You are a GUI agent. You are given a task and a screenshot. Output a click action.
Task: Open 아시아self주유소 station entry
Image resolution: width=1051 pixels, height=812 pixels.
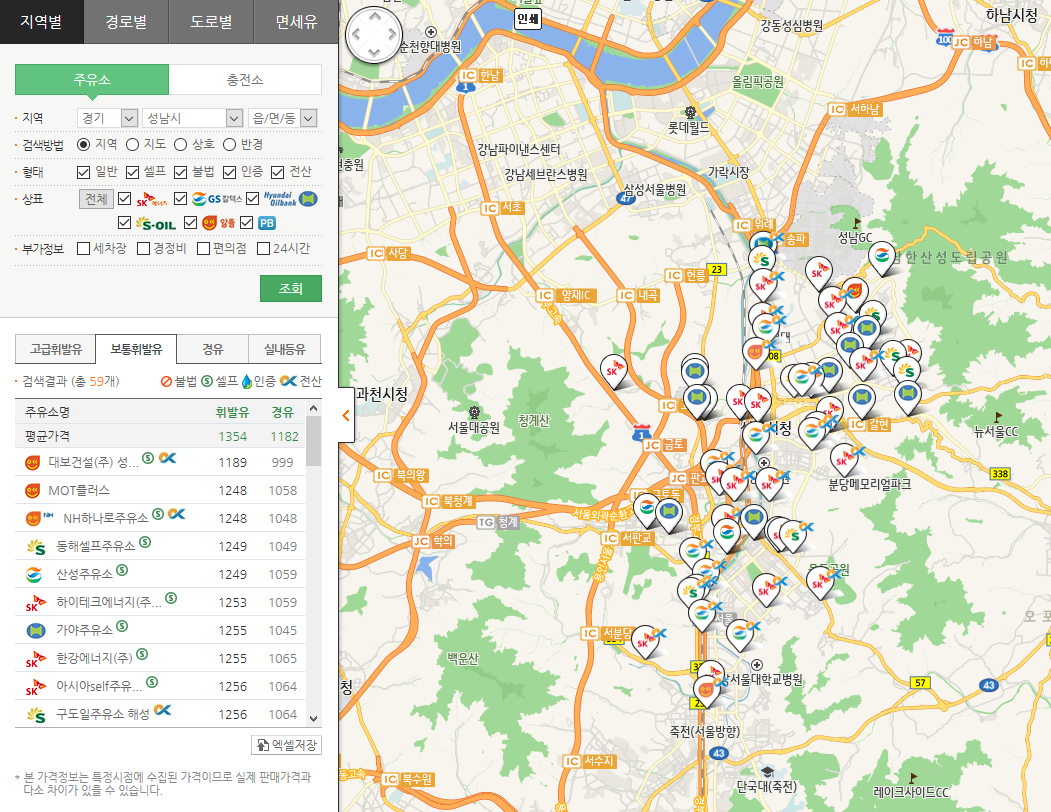click(x=160, y=687)
